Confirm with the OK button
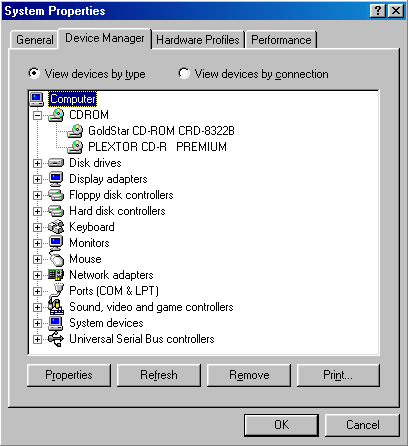The height and width of the screenshot is (446, 408). click(281, 425)
